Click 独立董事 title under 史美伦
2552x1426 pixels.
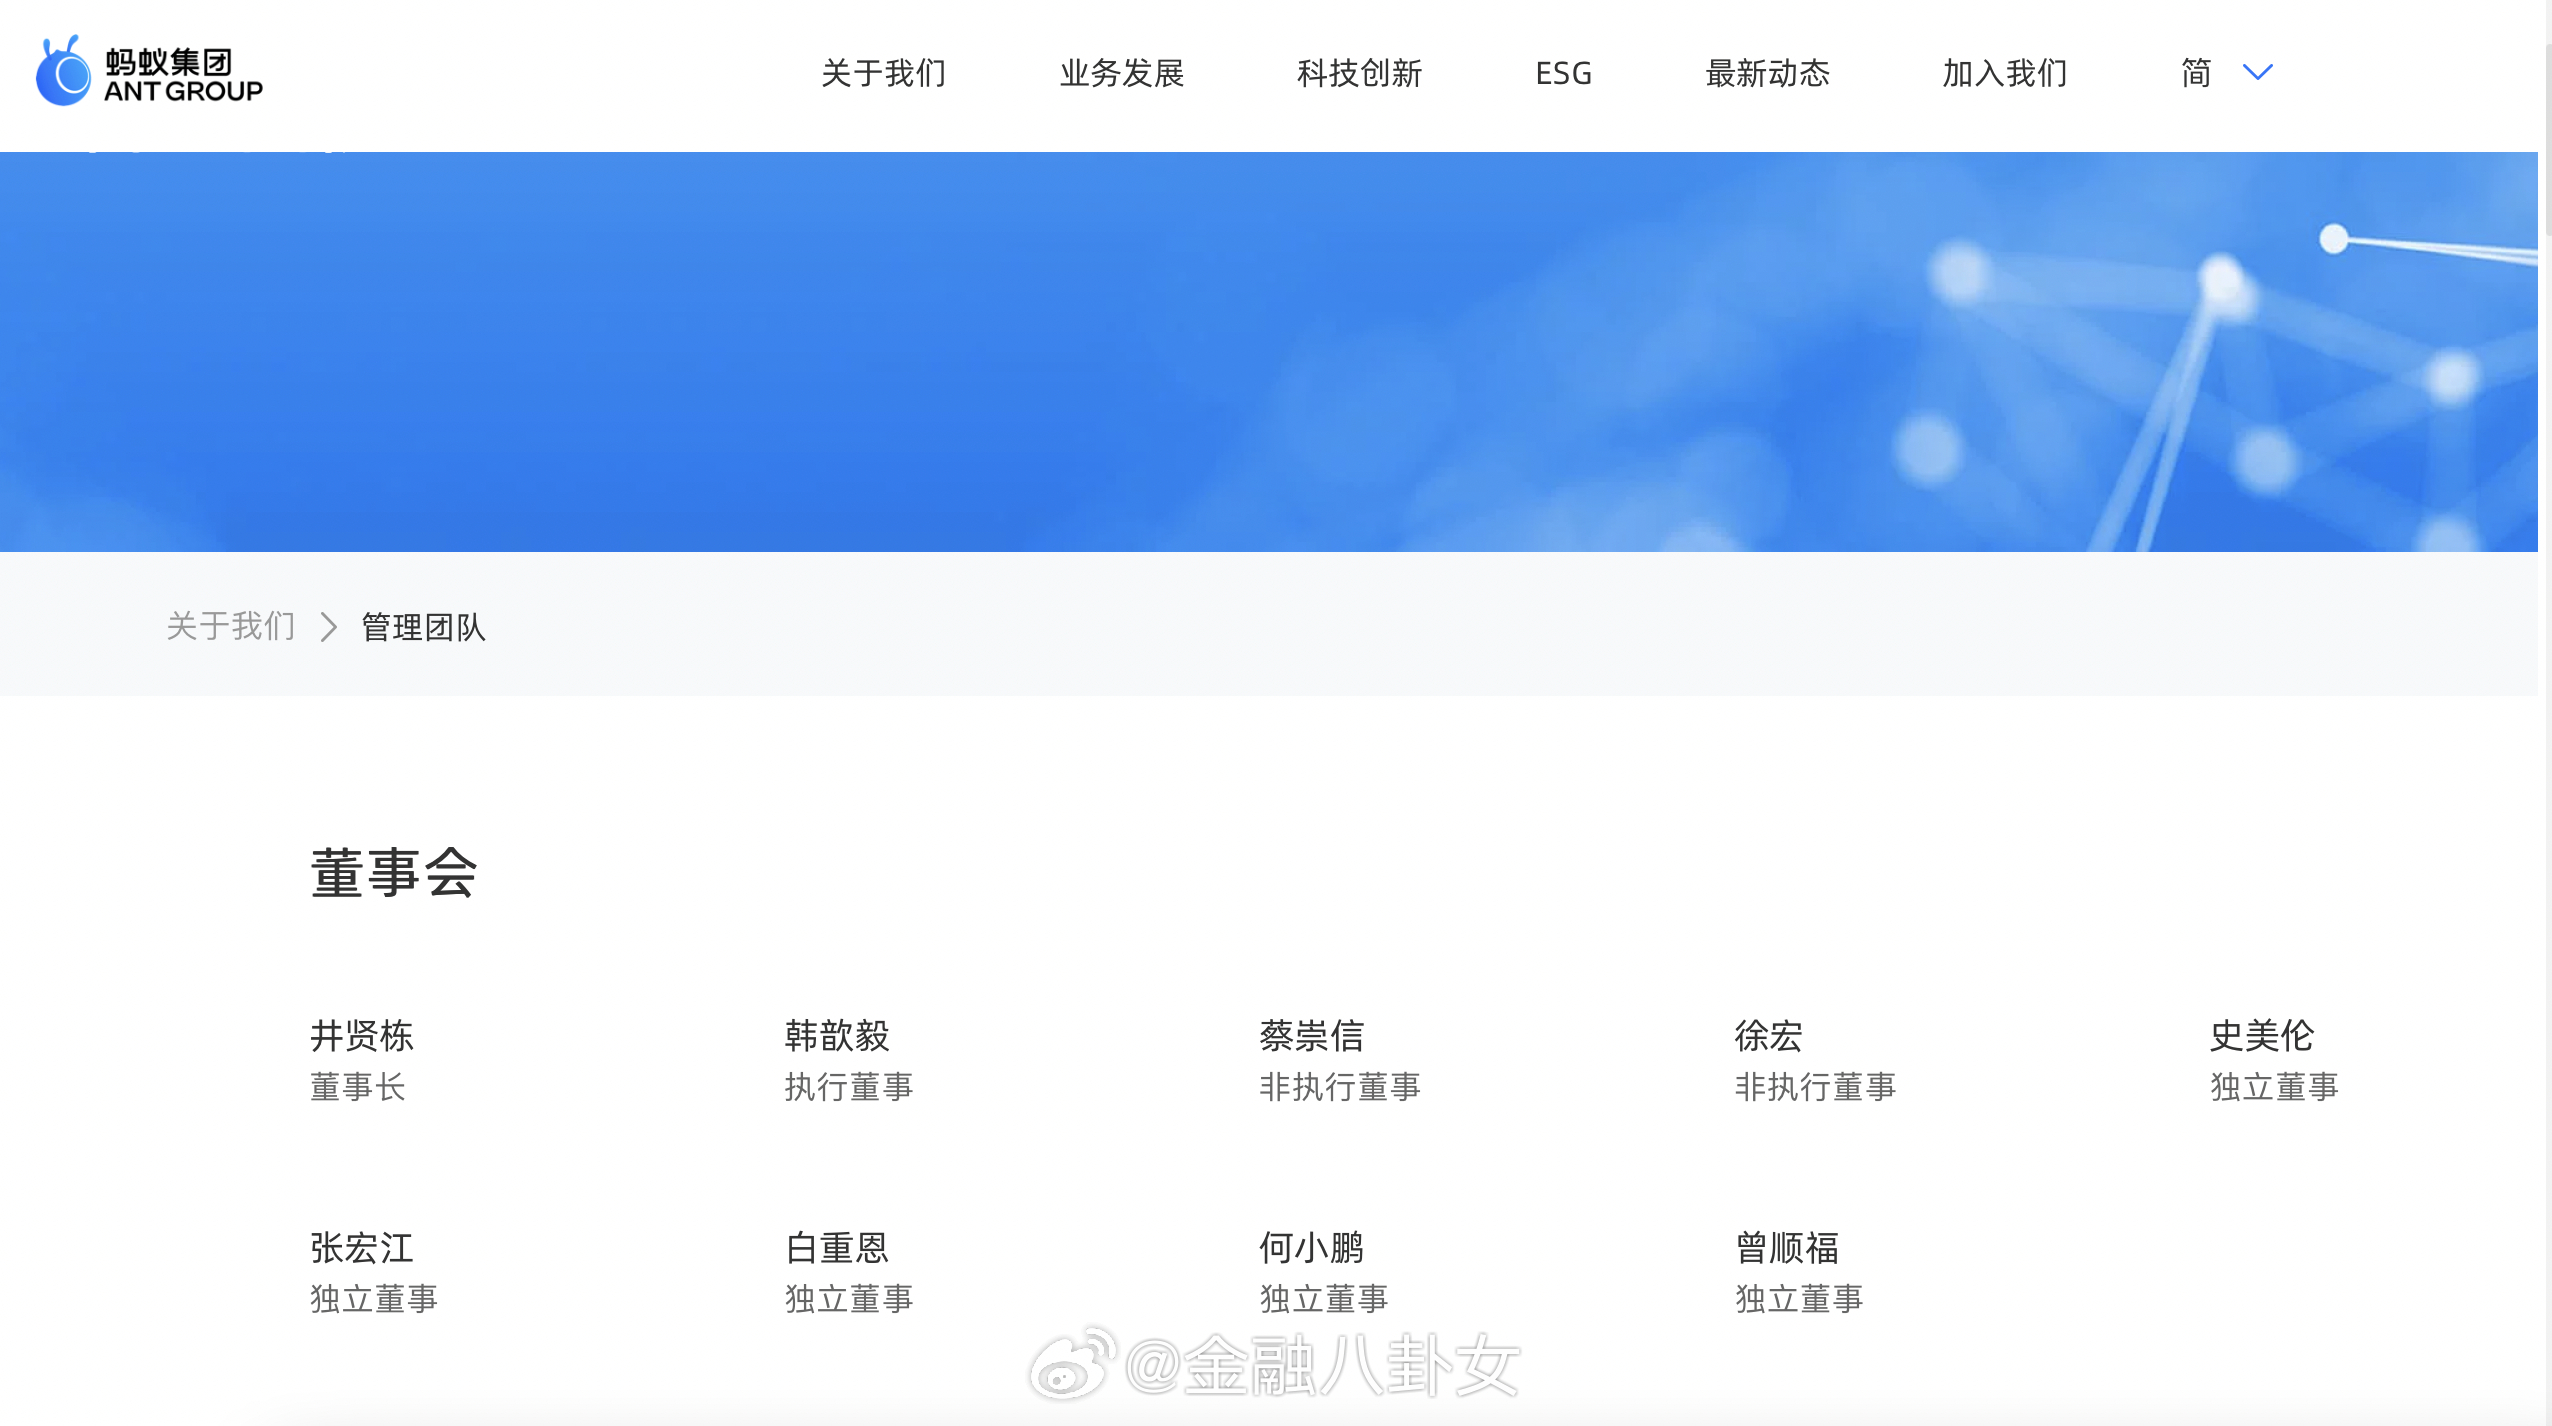[2273, 1087]
